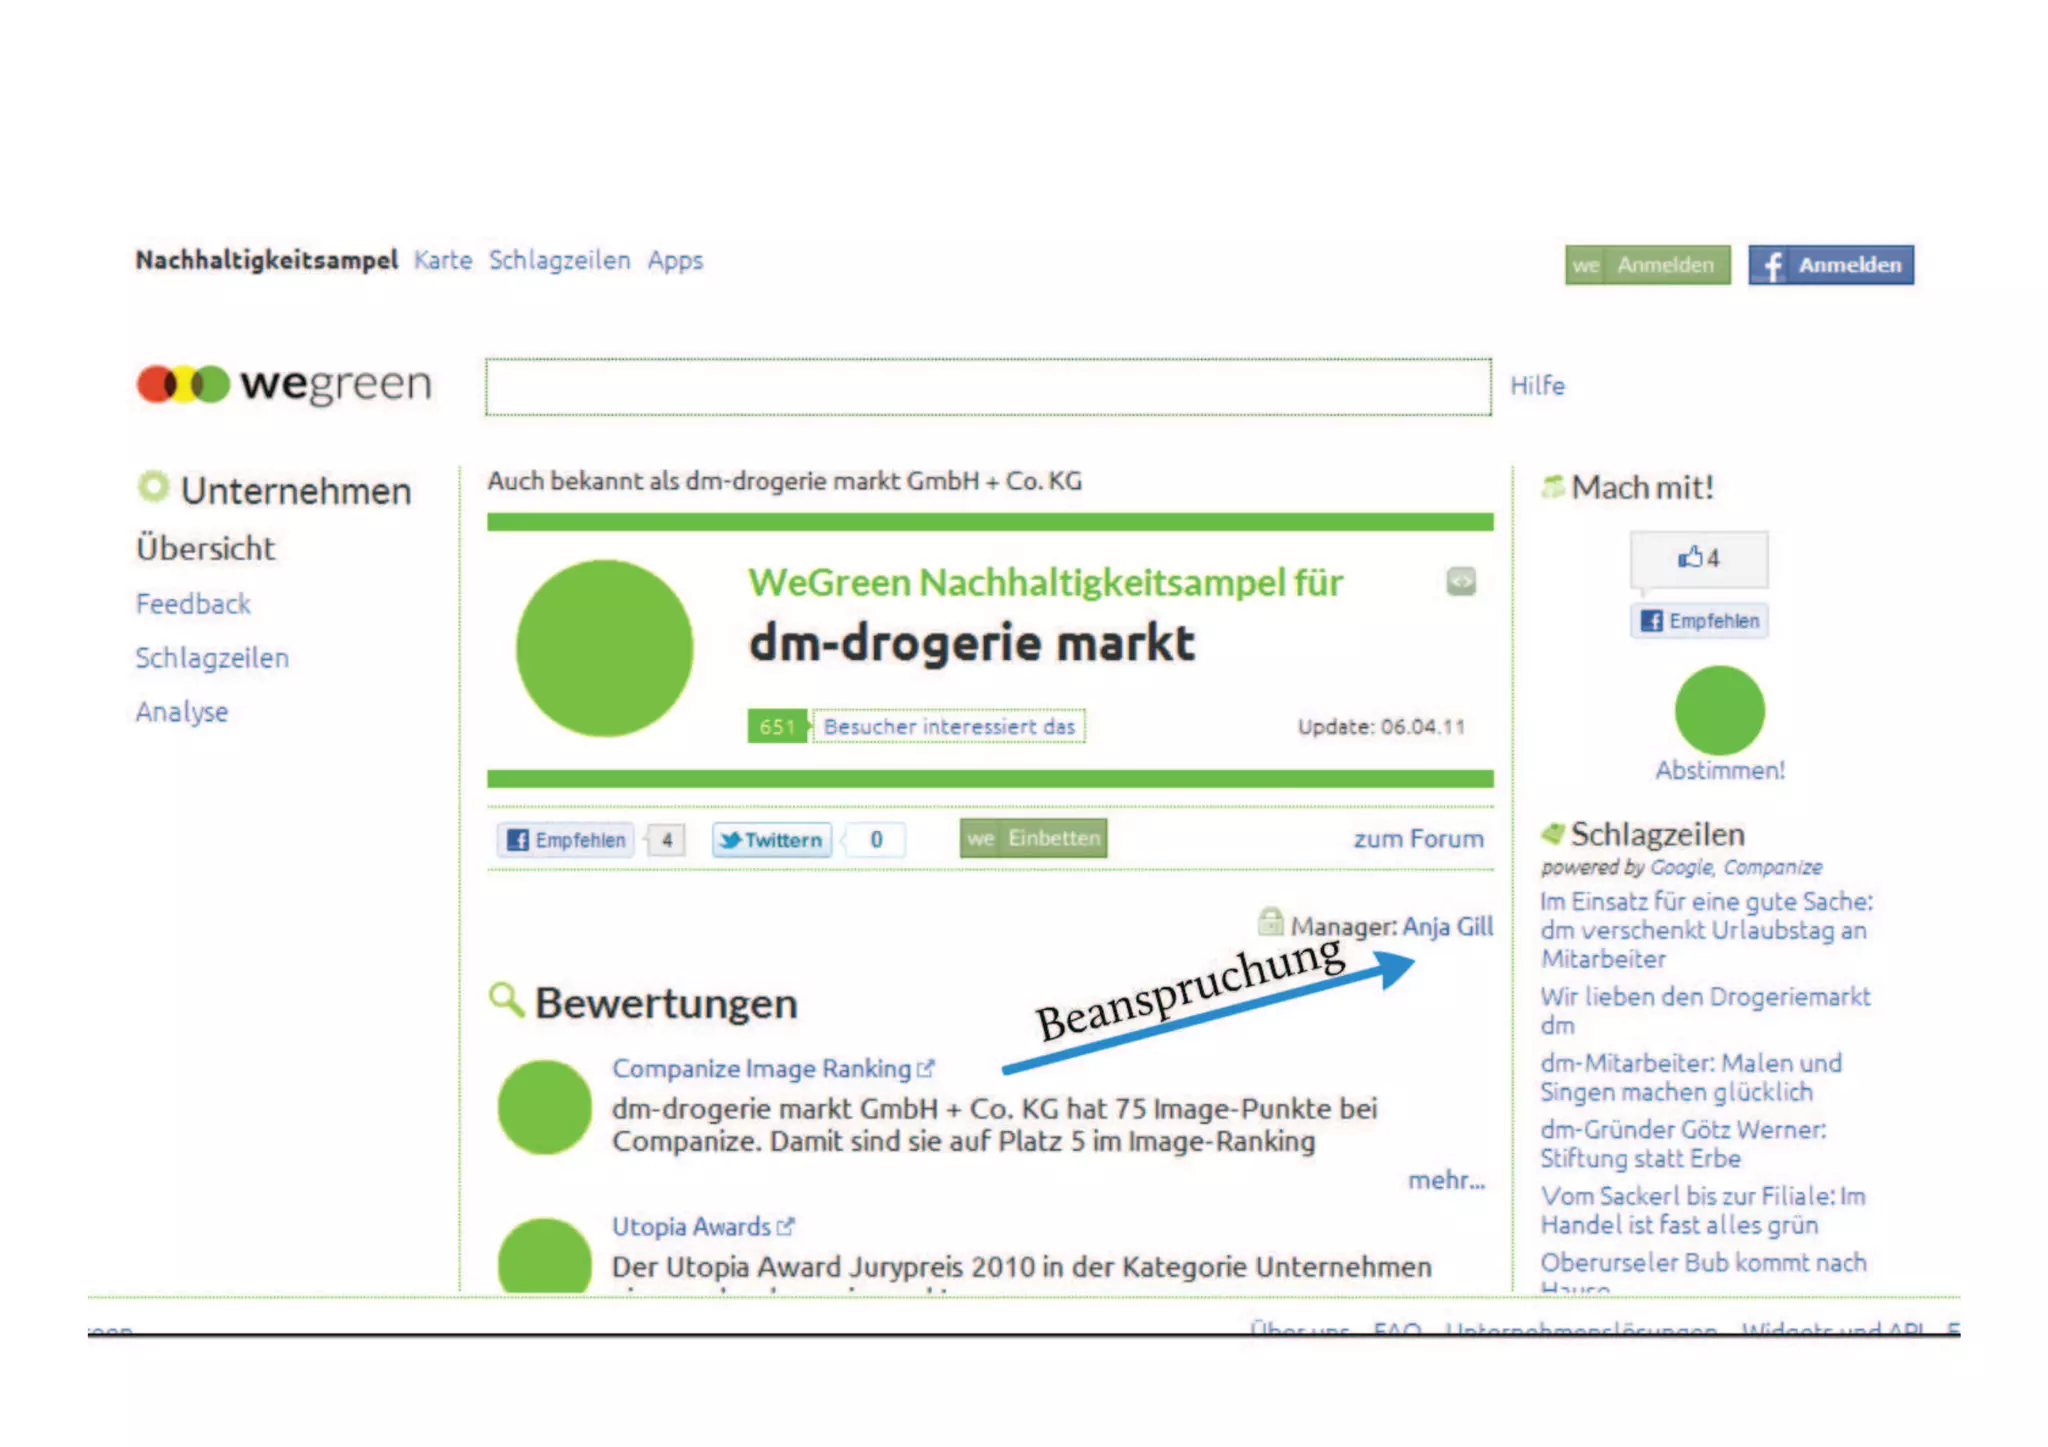The width and height of the screenshot is (2048, 1447).
Task: Open the Karte navigation item
Action: click(443, 261)
